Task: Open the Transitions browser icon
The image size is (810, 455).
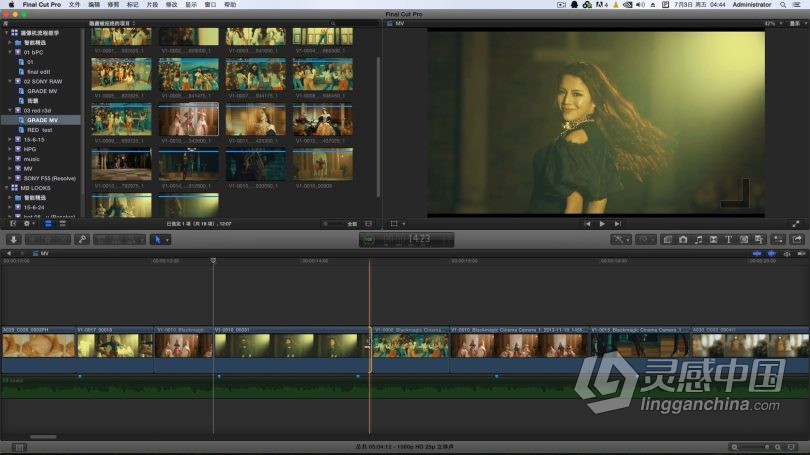Action: pyautogui.click(x=713, y=240)
